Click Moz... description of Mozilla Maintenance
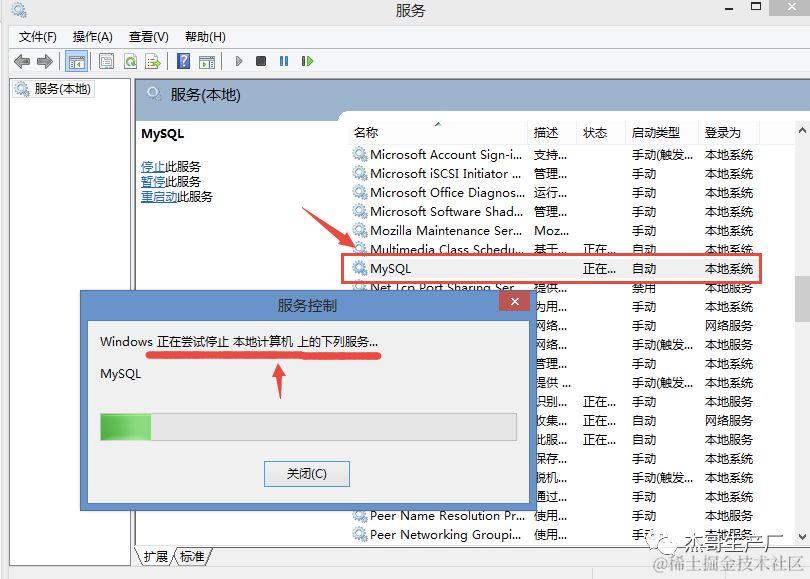The height and width of the screenshot is (579, 810). (x=551, y=230)
